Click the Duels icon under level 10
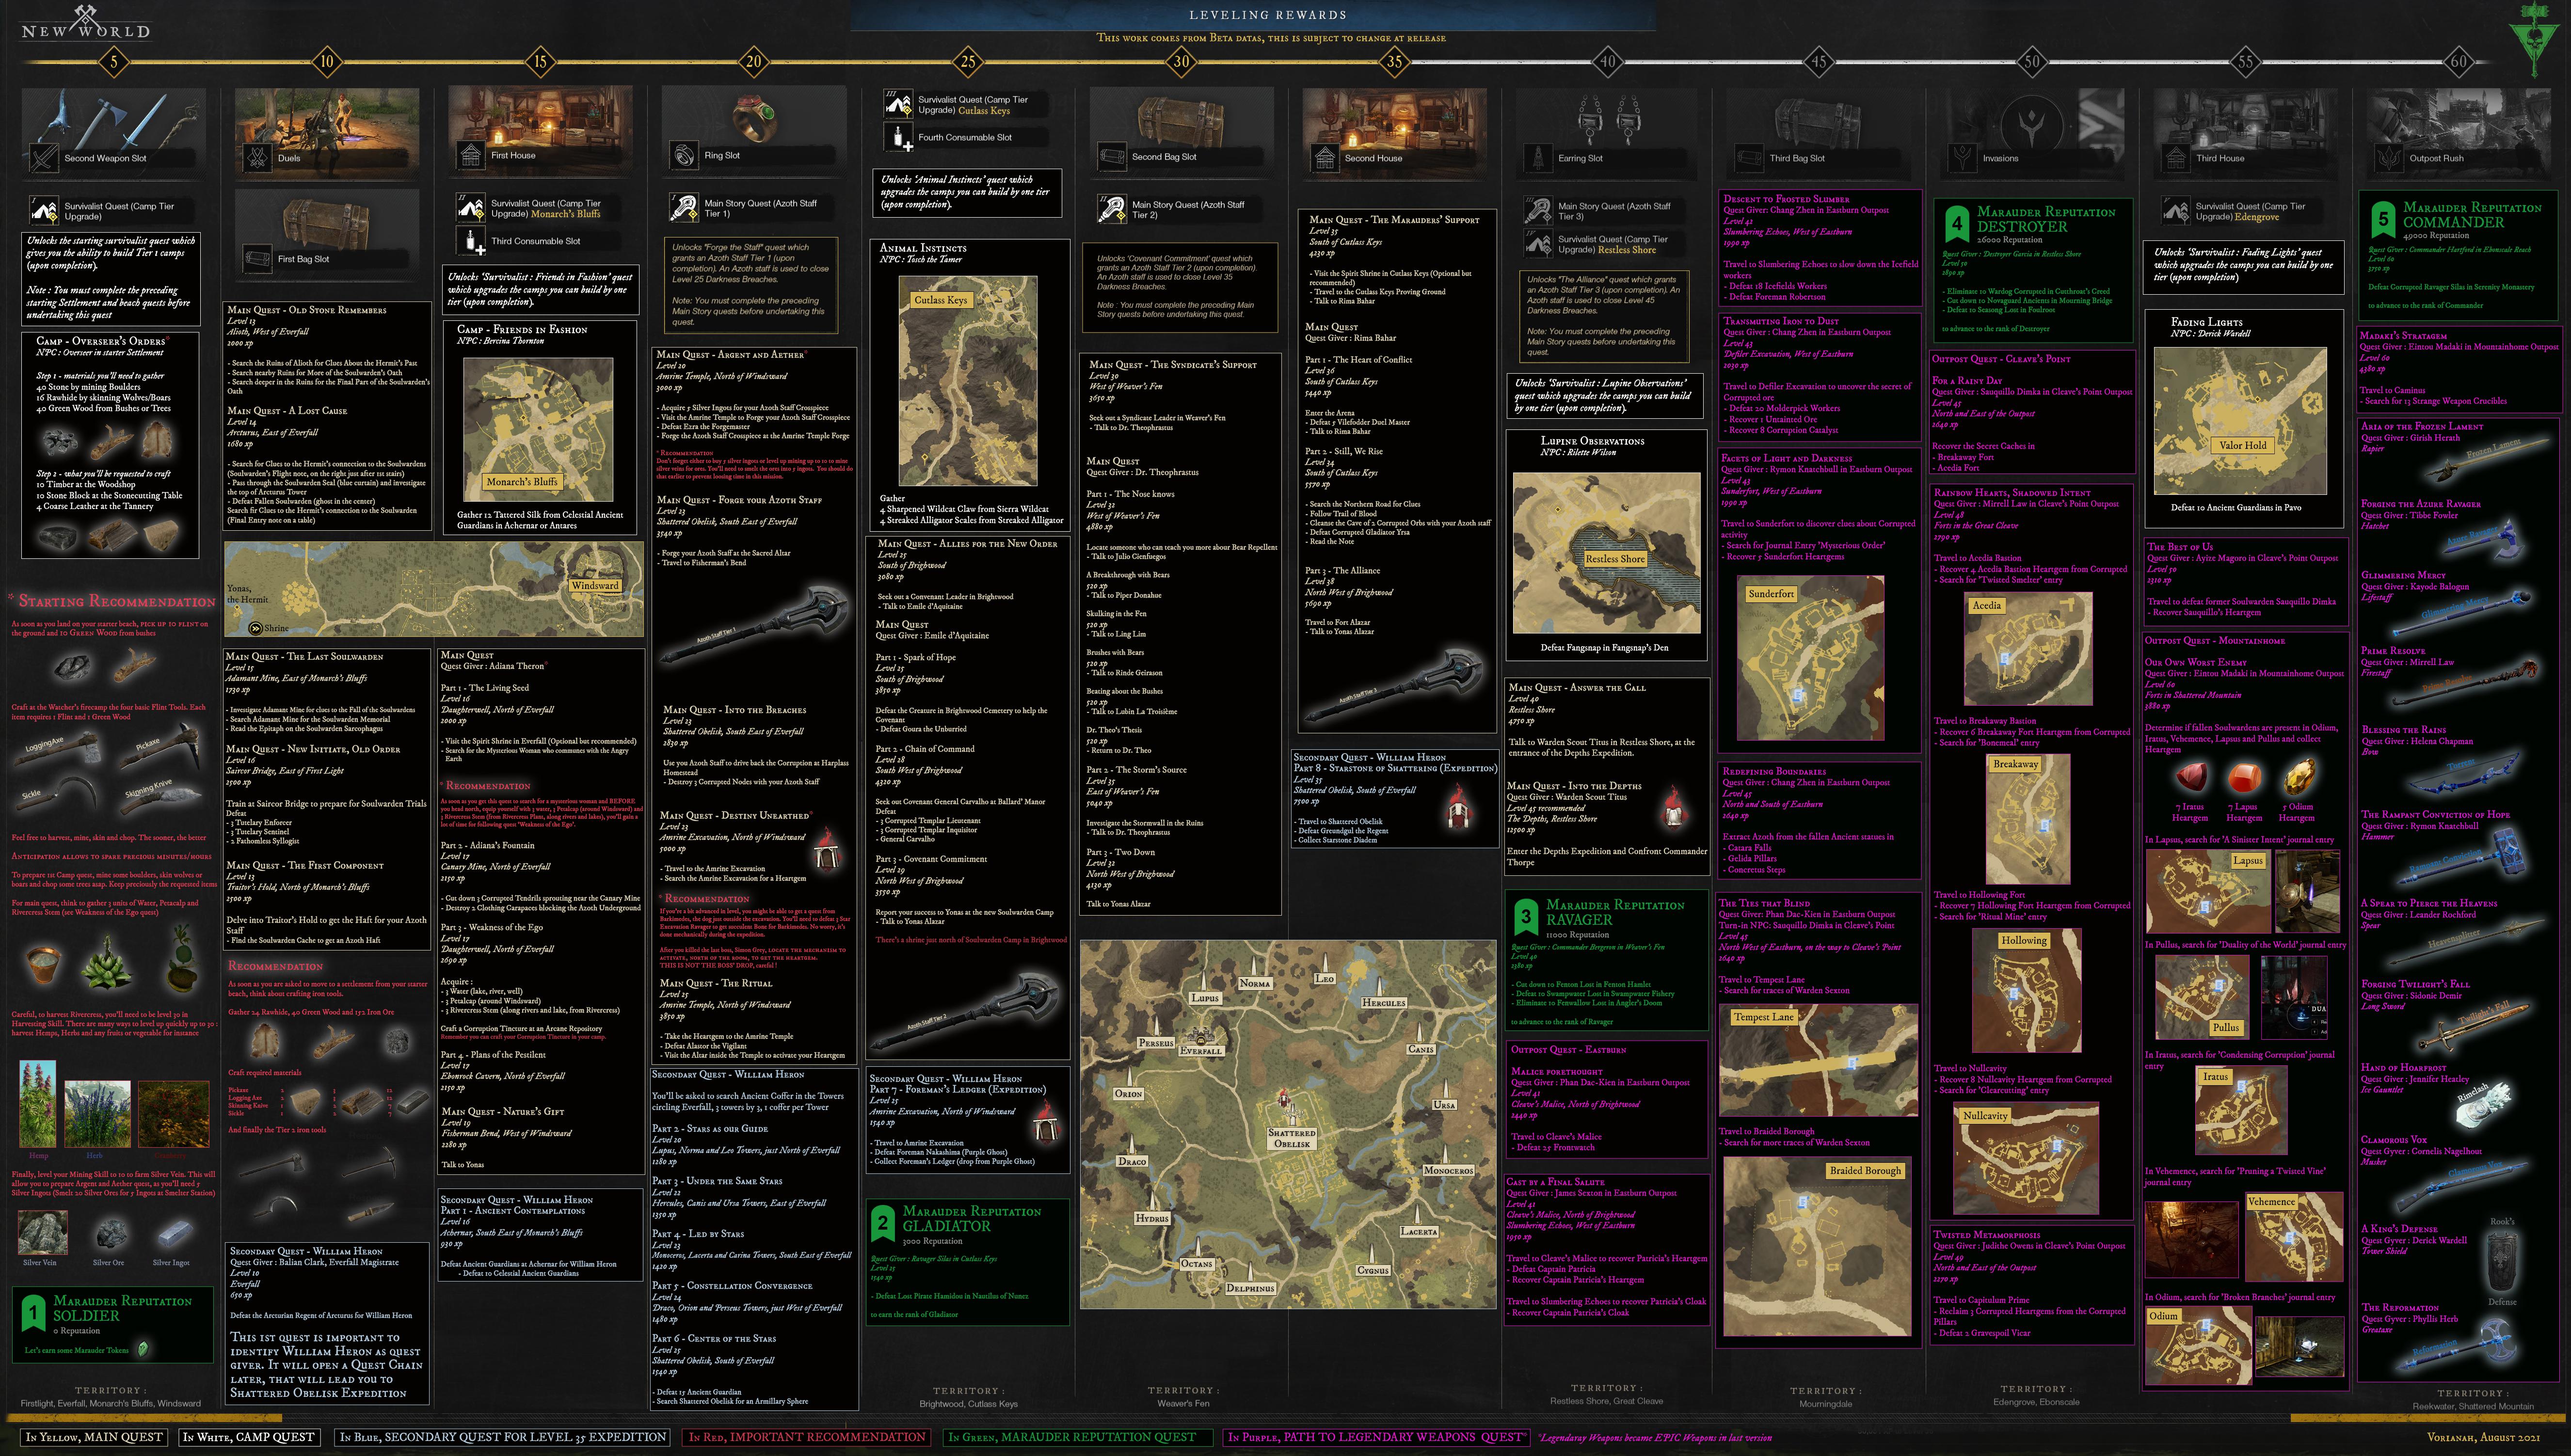The width and height of the screenshot is (2571, 1456). coord(257,158)
